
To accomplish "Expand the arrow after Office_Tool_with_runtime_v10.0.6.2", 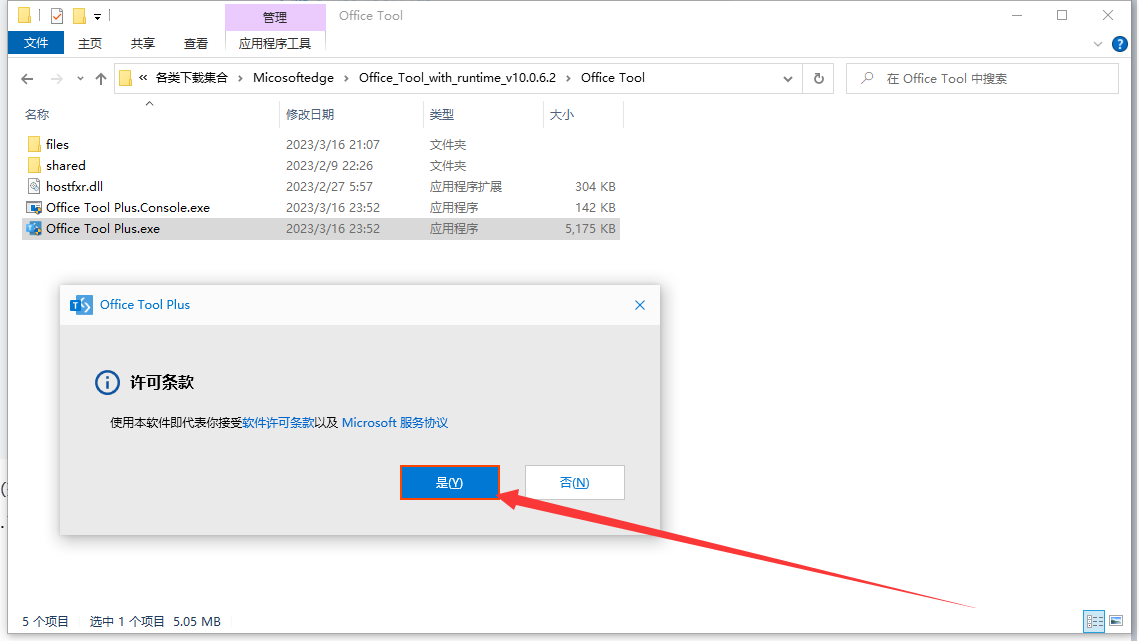I will coord(569,78).
